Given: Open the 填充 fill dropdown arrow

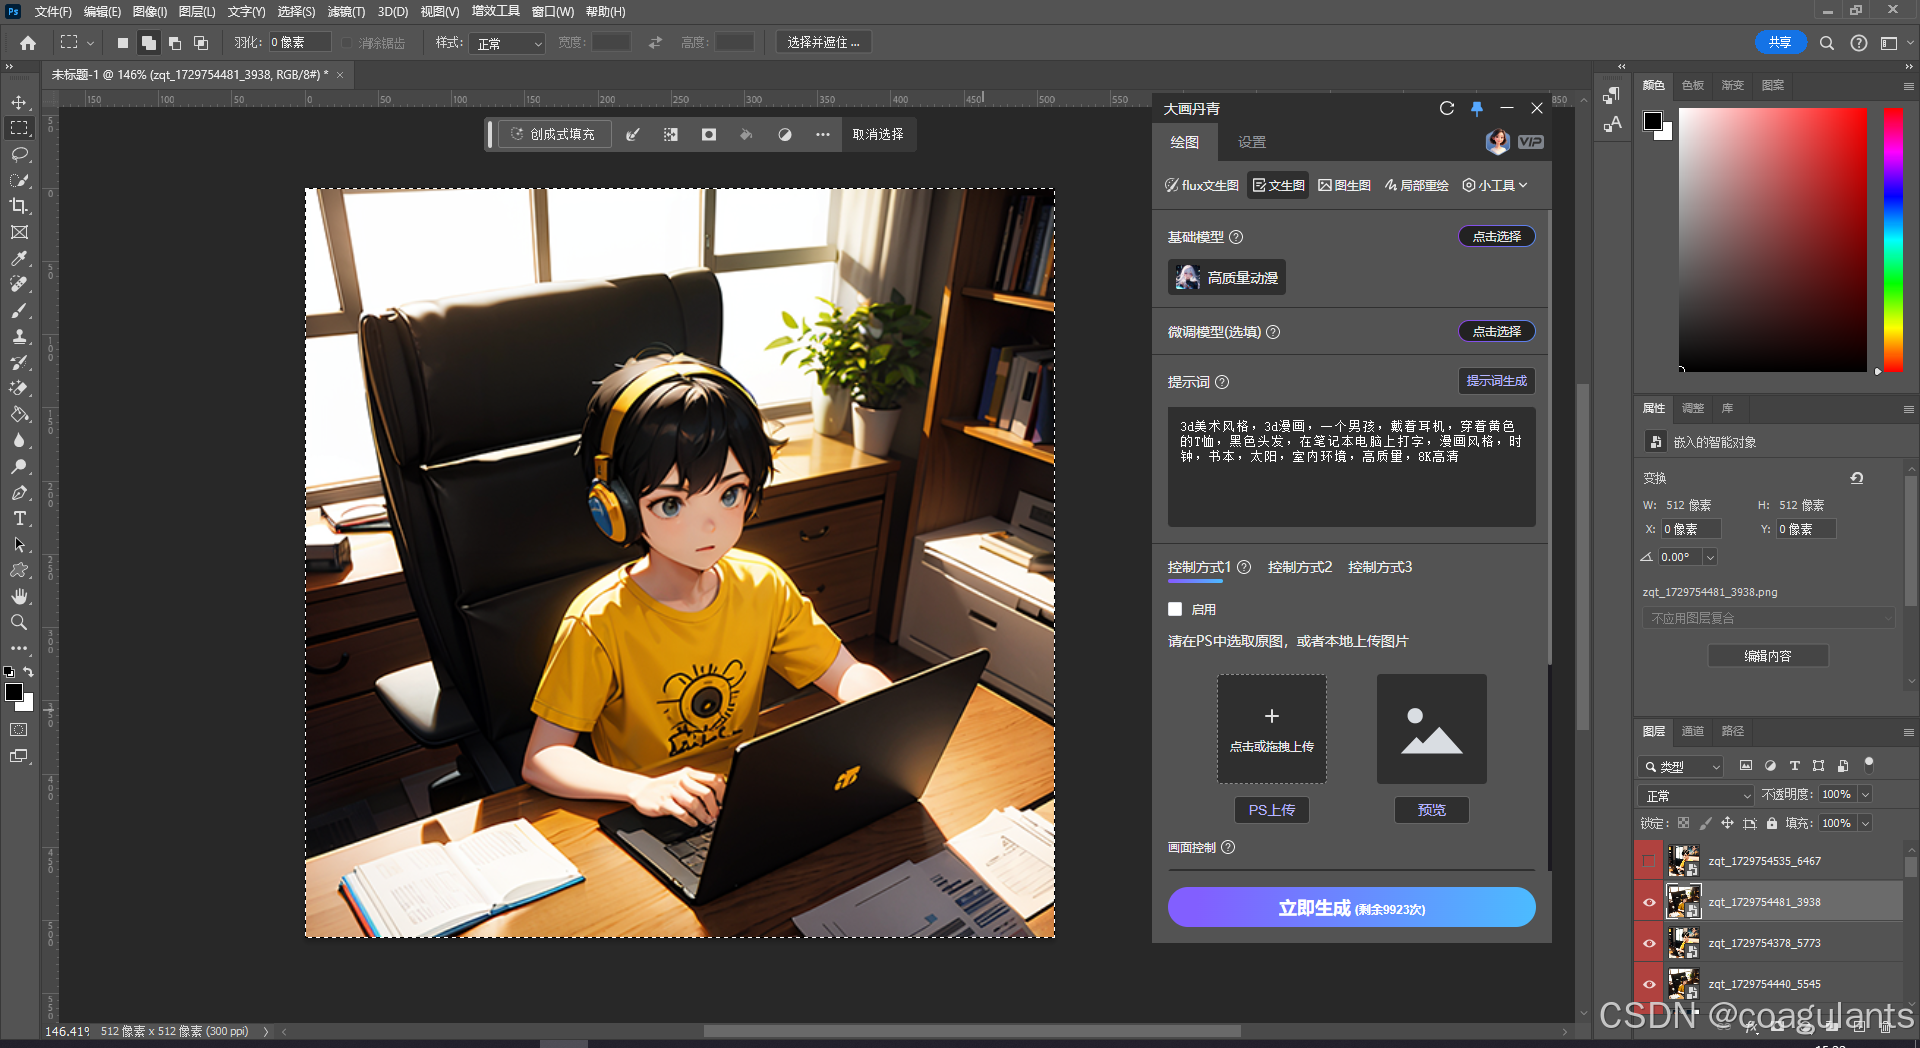Looking at the screenshot, I should 1865,823.
